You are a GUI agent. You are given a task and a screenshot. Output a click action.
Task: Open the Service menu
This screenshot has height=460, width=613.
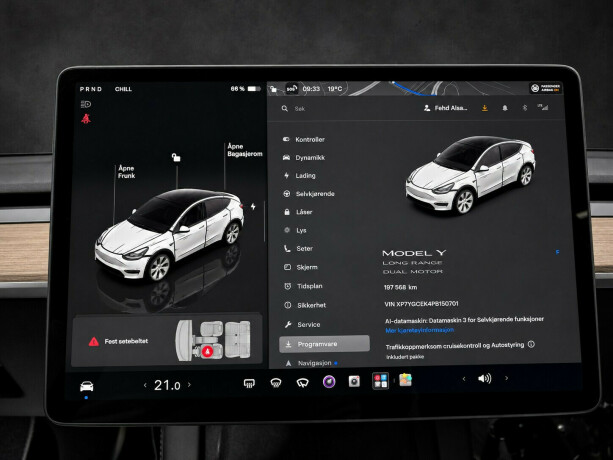pos(303,324)
